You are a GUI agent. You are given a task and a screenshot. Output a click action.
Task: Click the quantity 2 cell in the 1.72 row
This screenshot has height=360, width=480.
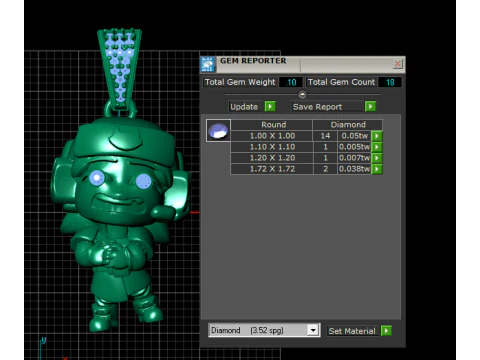(x=325, y=169)
